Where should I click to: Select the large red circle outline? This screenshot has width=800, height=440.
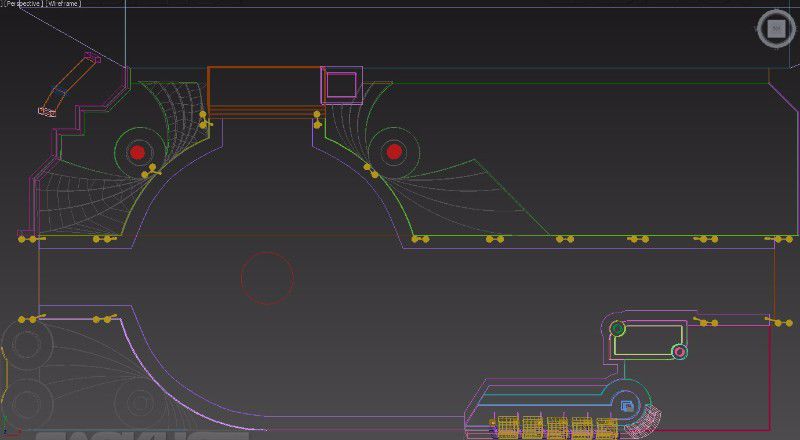click(x=267, y=278)
